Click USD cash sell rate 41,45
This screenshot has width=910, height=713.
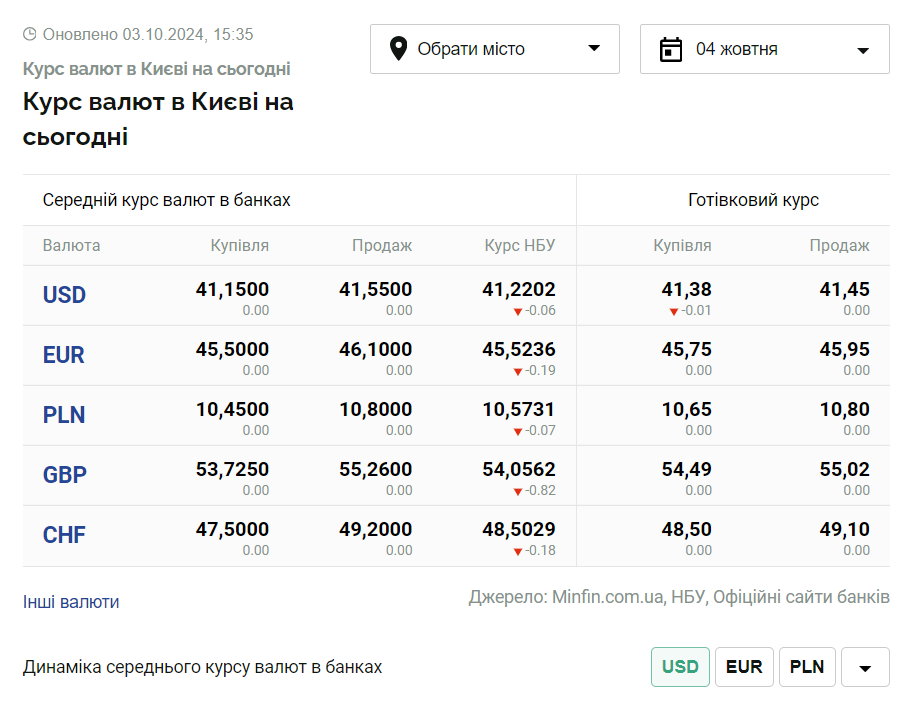point(844,289)
